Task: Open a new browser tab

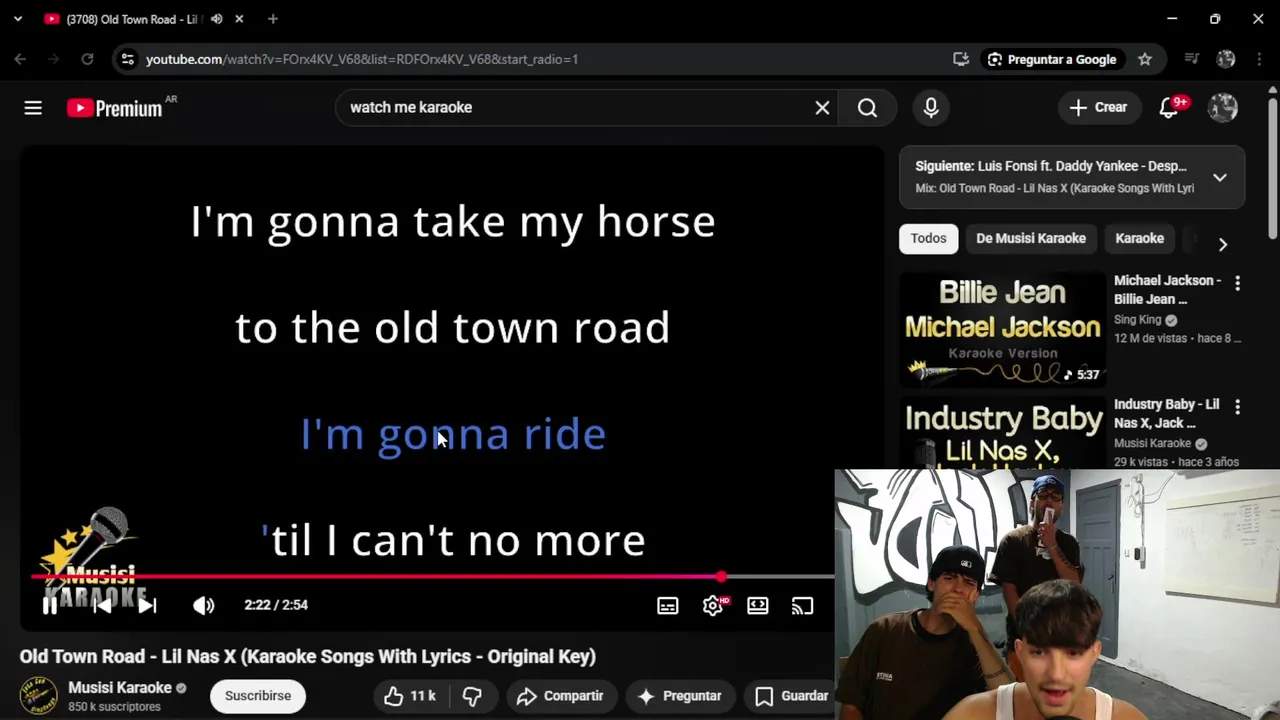Action: click(272, 19)
